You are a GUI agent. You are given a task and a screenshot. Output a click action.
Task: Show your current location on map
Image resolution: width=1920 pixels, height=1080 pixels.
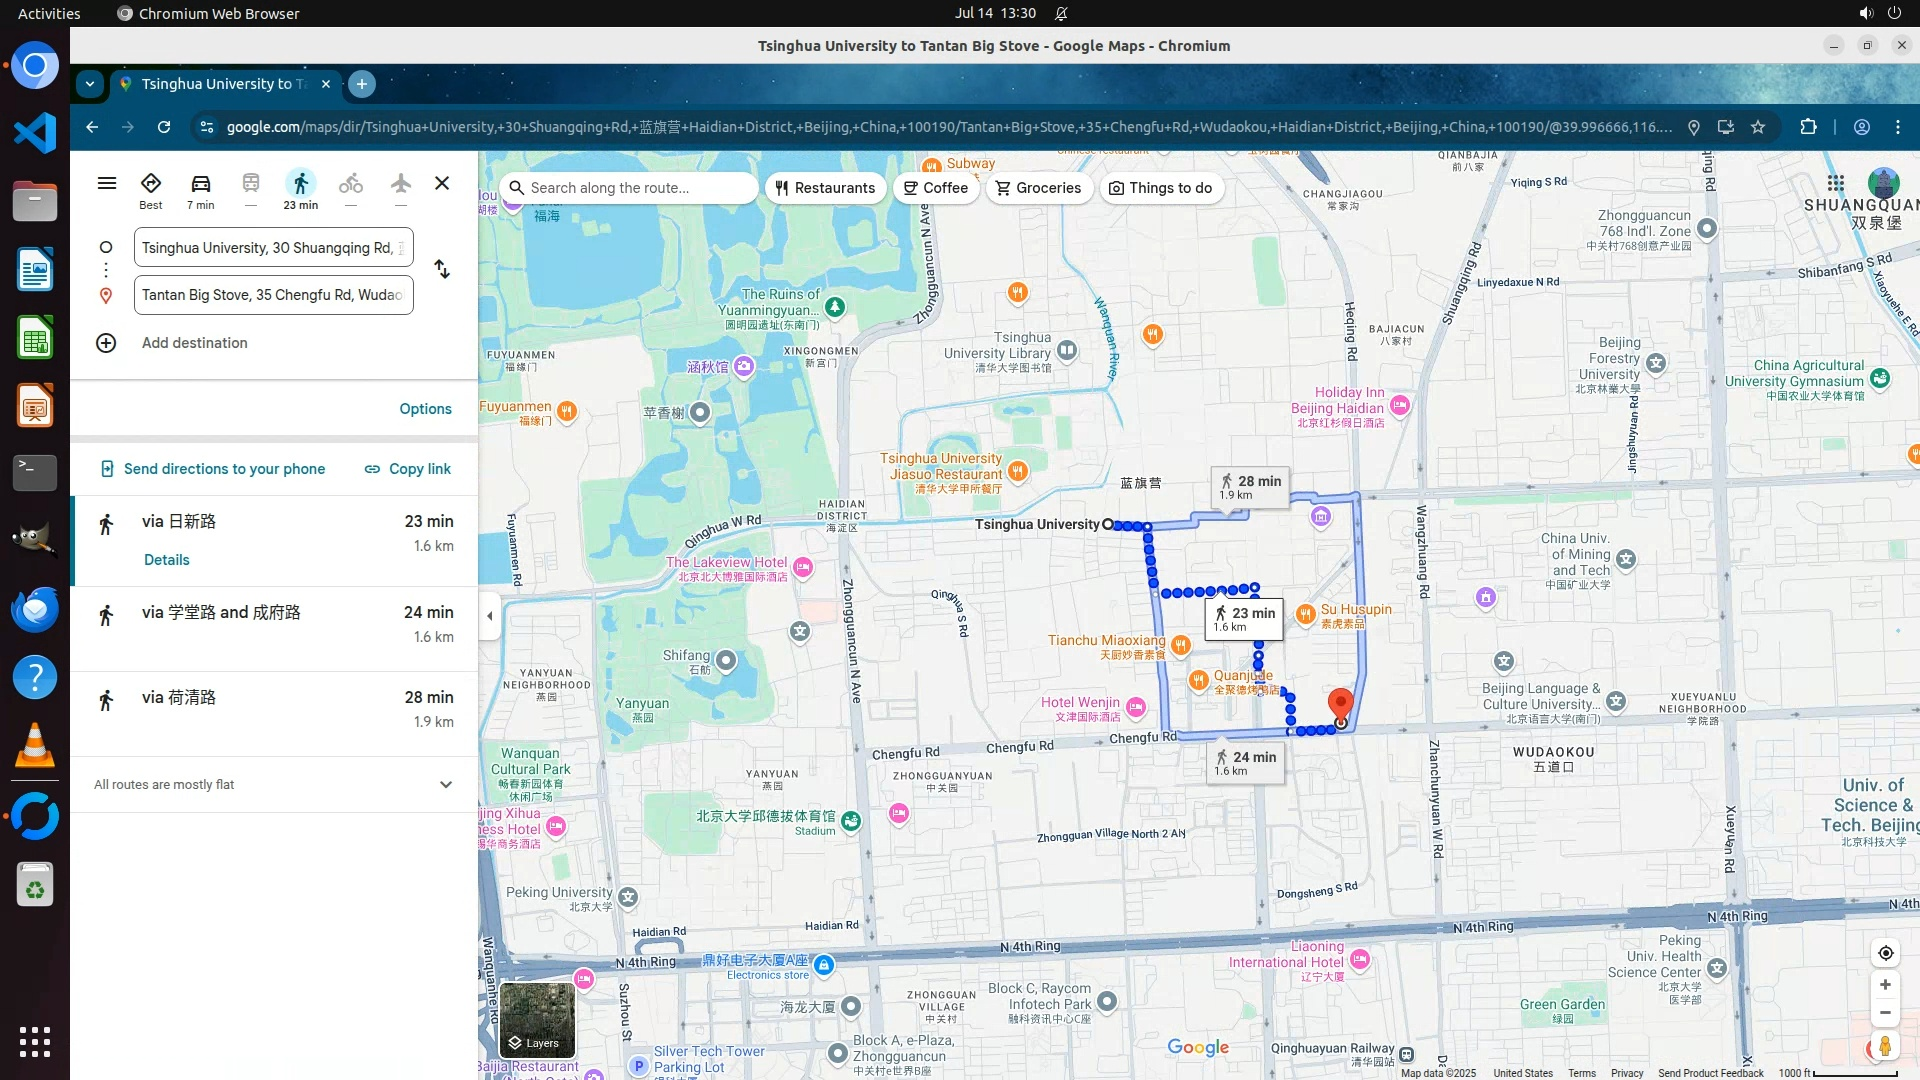[1885, 953]
